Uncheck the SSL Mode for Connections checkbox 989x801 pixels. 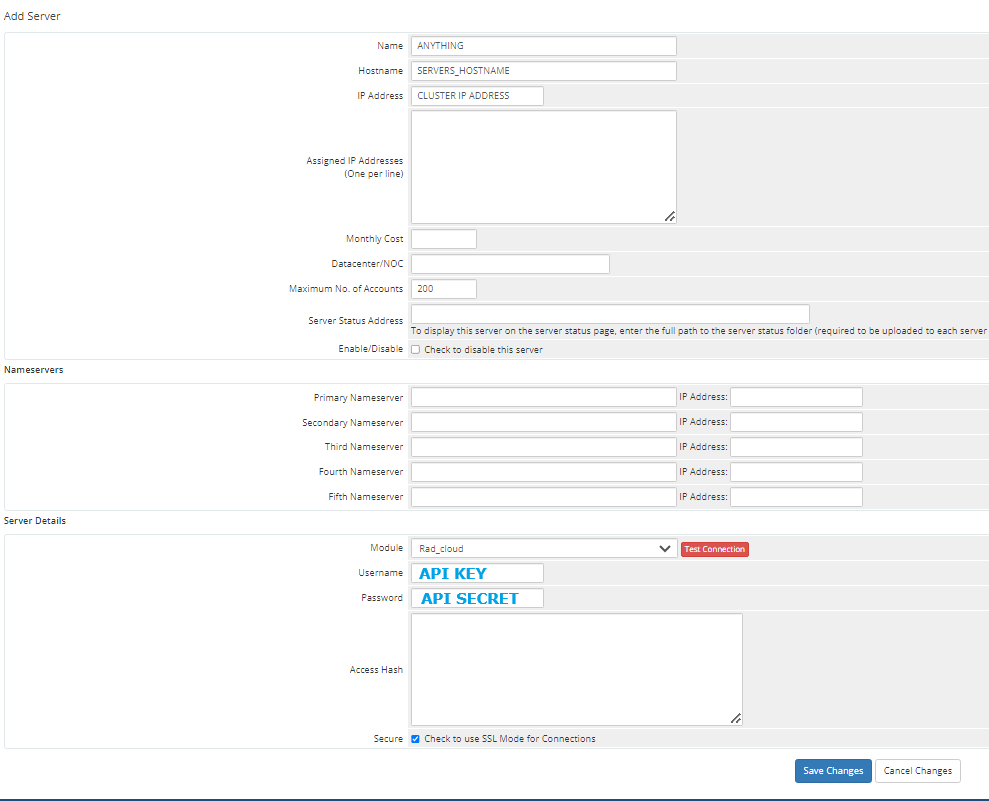tap(416, 739)
